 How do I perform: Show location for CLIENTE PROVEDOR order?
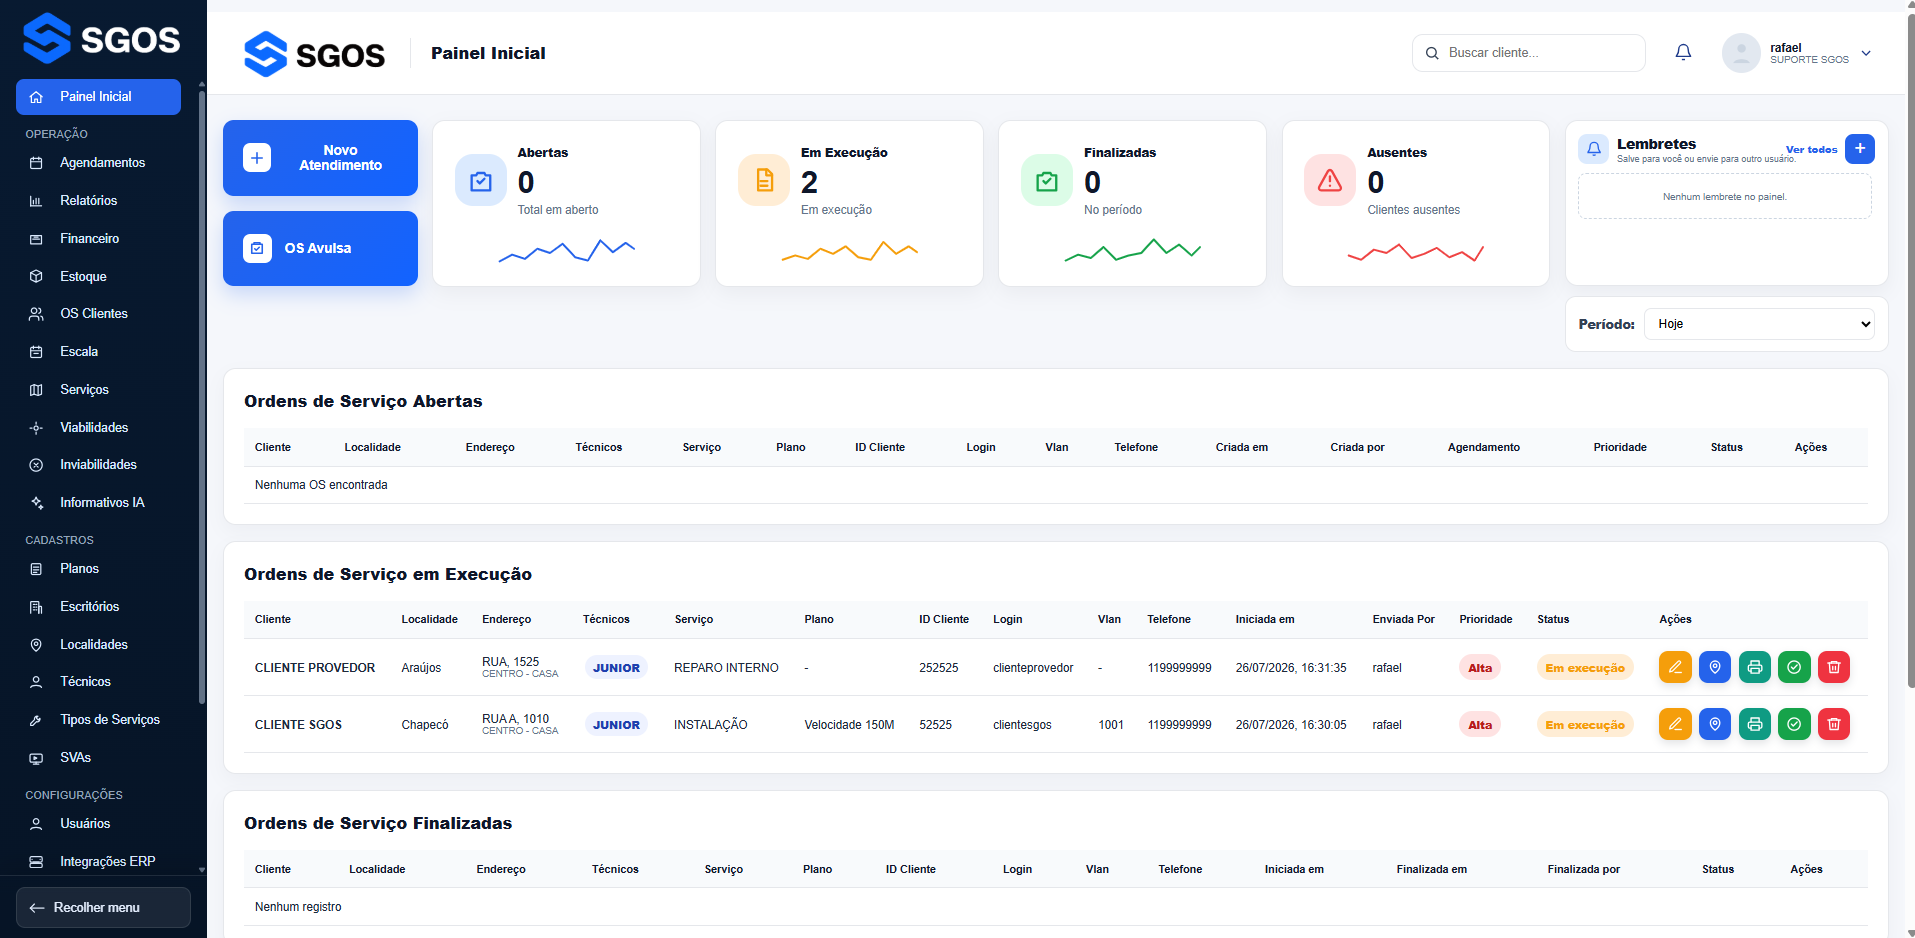[x=1715, y=667]
